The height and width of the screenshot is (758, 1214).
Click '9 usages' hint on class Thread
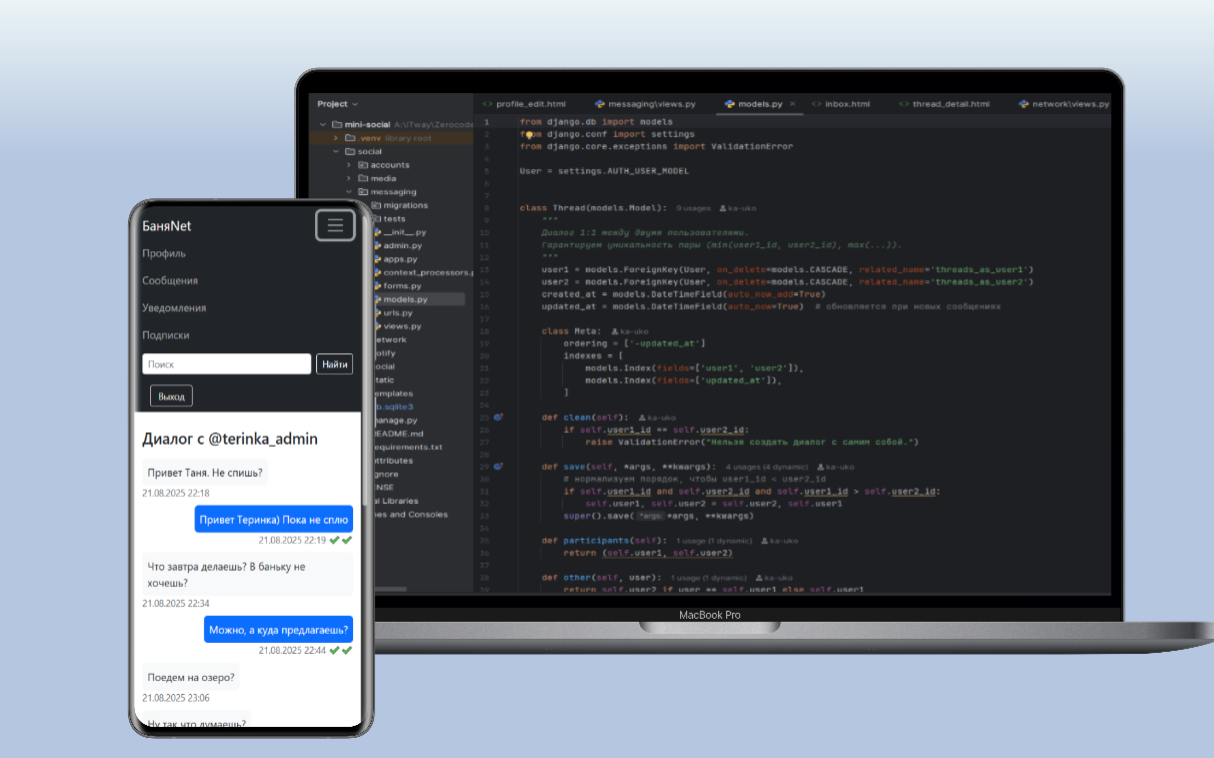pyautogui.click(x=693, y=209)
